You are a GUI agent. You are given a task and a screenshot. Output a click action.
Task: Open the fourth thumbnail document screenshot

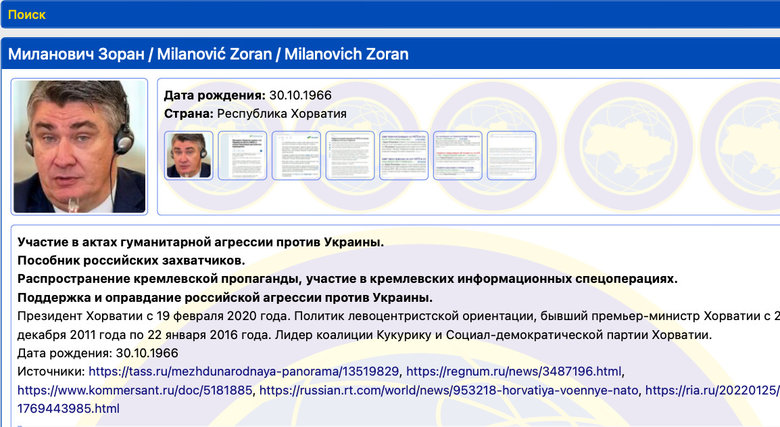pyautogui.click(x=350, y=155)
